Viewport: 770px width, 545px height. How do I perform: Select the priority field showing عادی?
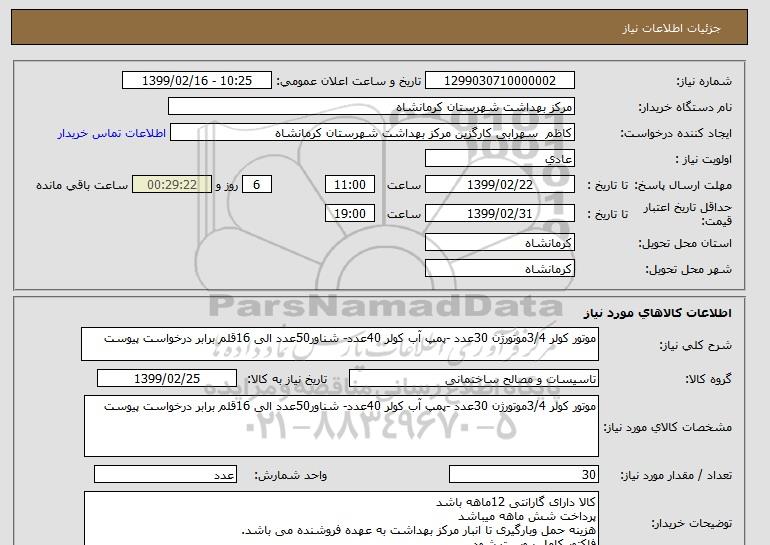click(499, 159)
